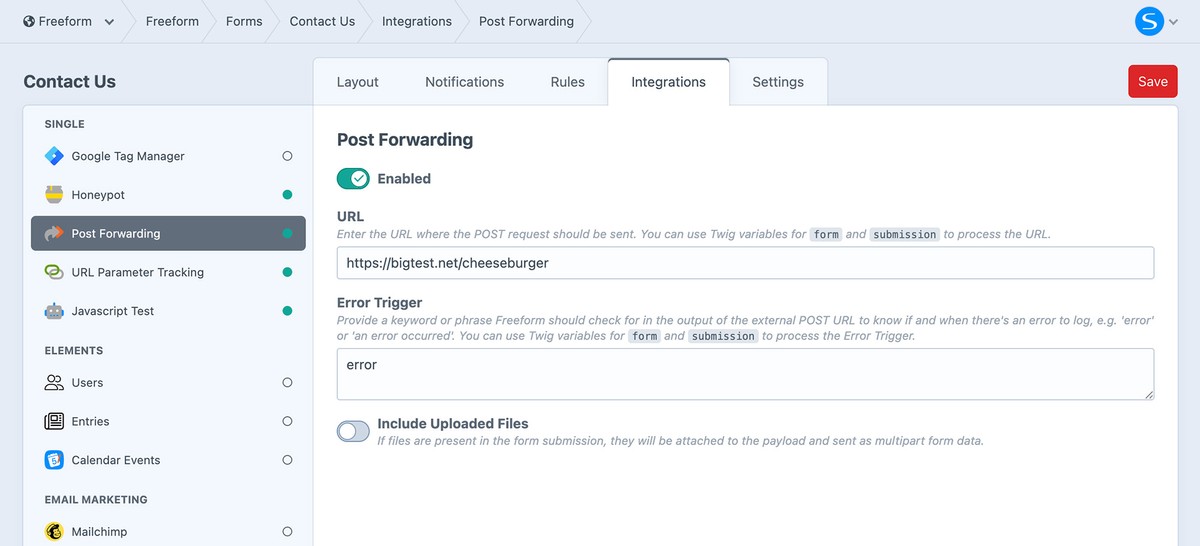Toggle Calendar Events status circle
The height and width of the screenshot is (546, 1200).
click(x=287, y=460)
